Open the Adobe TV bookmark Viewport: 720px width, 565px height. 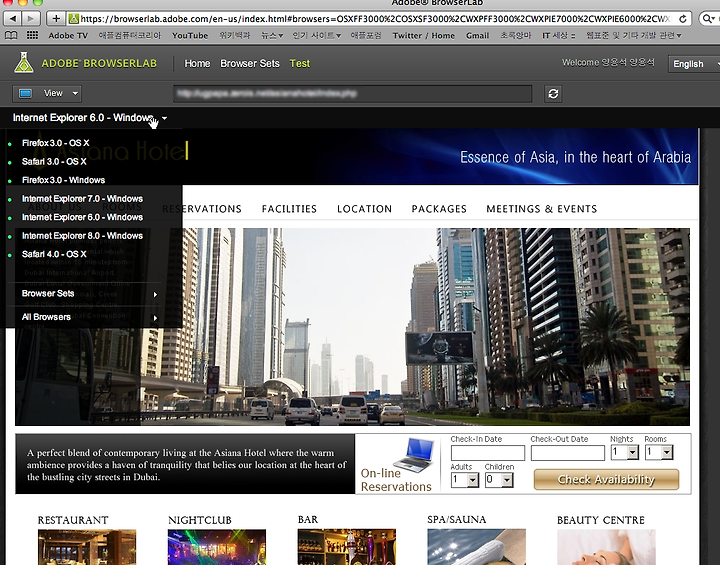tap(68, 35)
